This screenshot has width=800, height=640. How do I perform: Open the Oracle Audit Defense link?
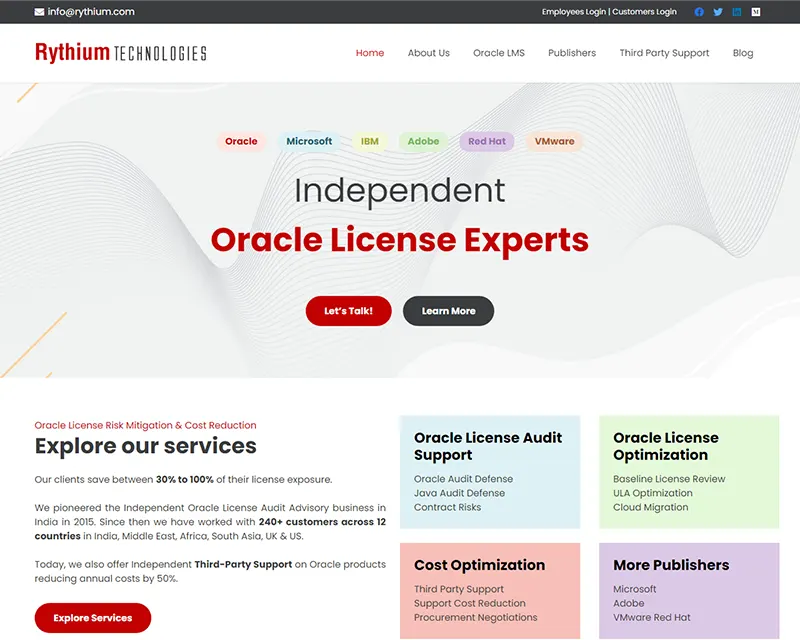(x=463, y=479)
